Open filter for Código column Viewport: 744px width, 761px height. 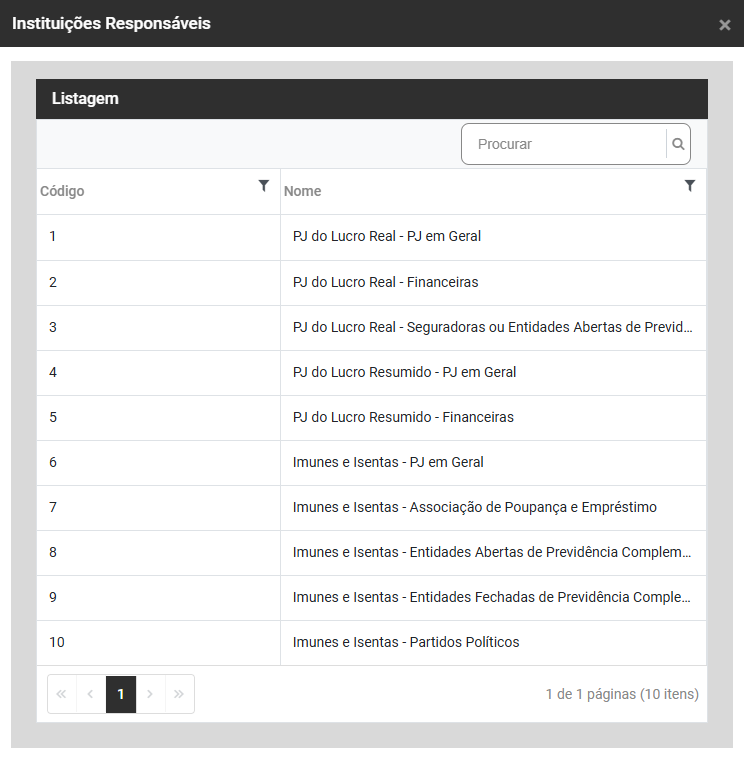[x=263, y=185]
